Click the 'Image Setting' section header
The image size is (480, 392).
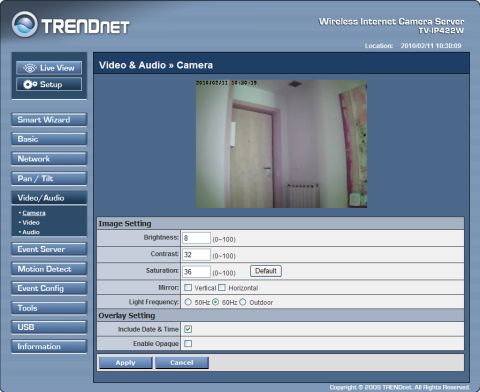coord(125,224)
